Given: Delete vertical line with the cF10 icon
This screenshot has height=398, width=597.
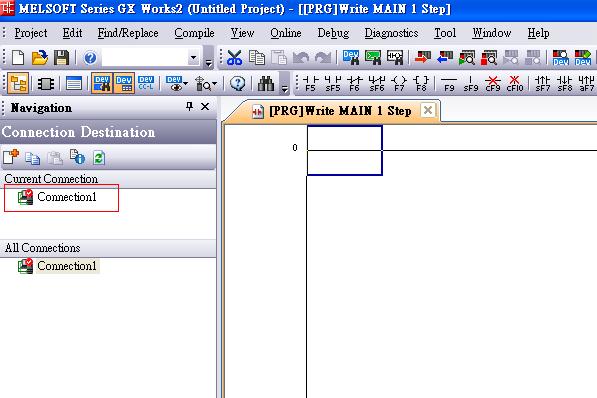Looking at the screenshot, I should 515,83.
